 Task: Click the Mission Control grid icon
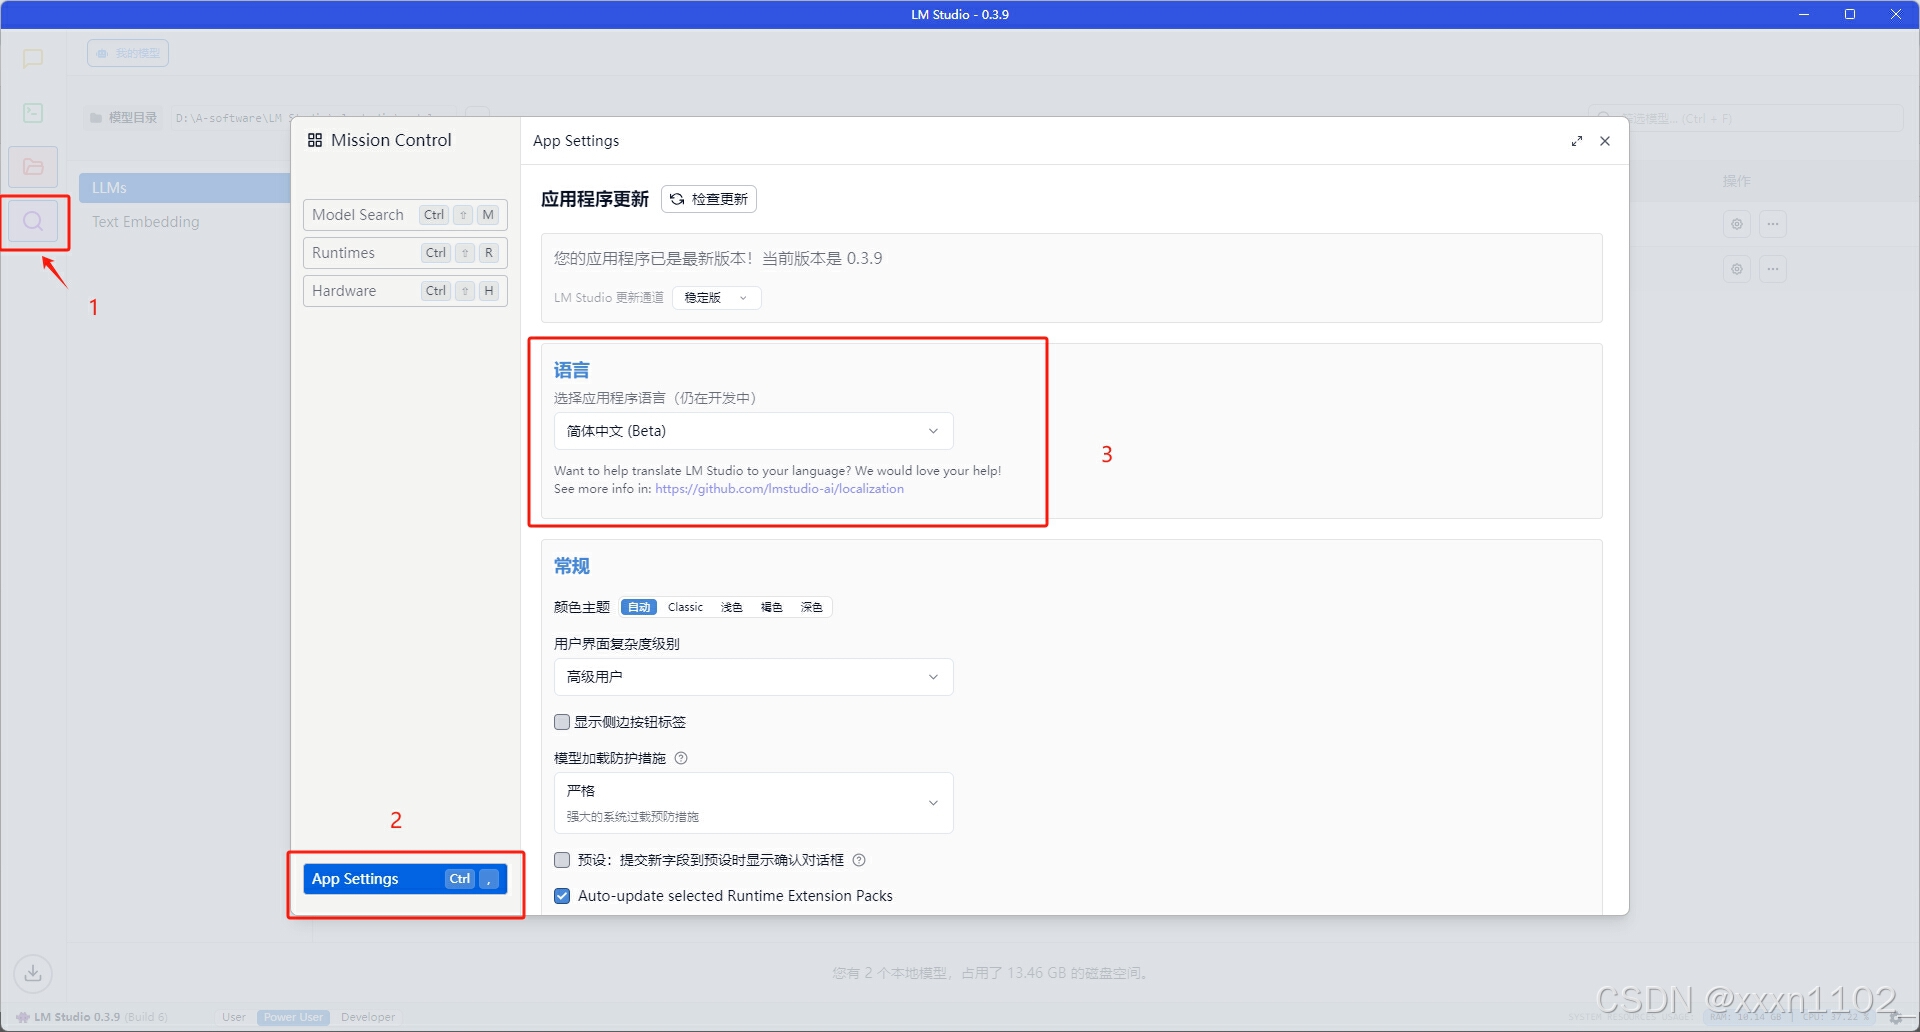(x=315, y=140)
